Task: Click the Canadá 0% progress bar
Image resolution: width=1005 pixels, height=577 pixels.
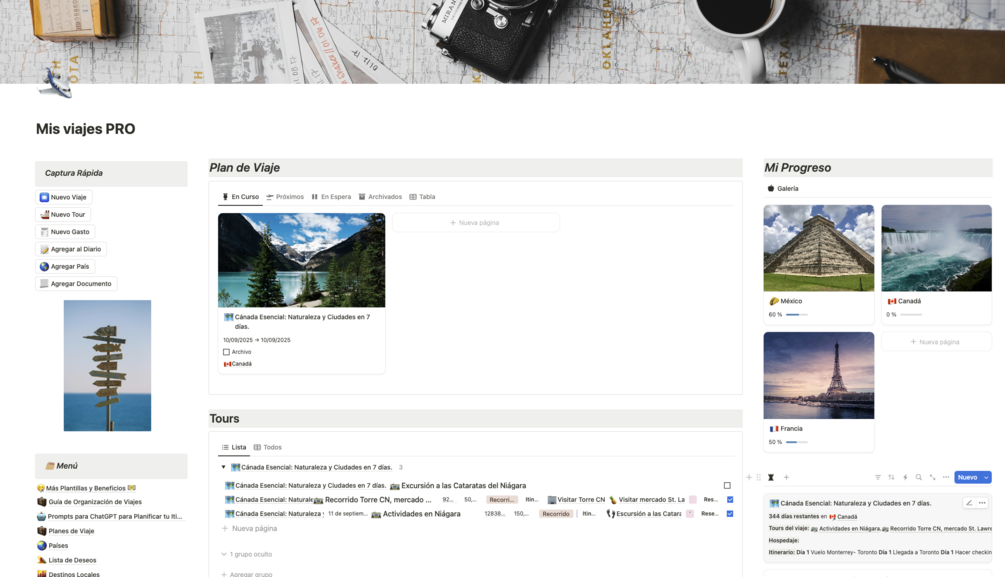Action: click(911, 315)
